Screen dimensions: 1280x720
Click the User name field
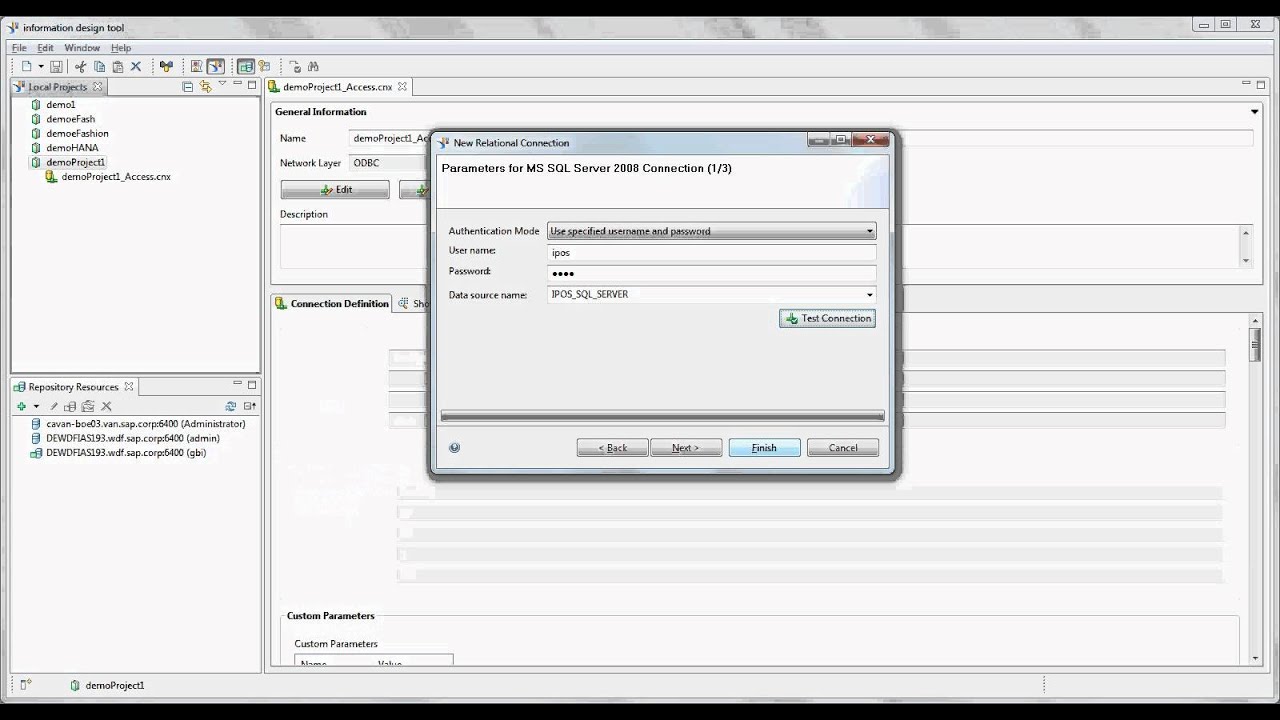point(712,253)
